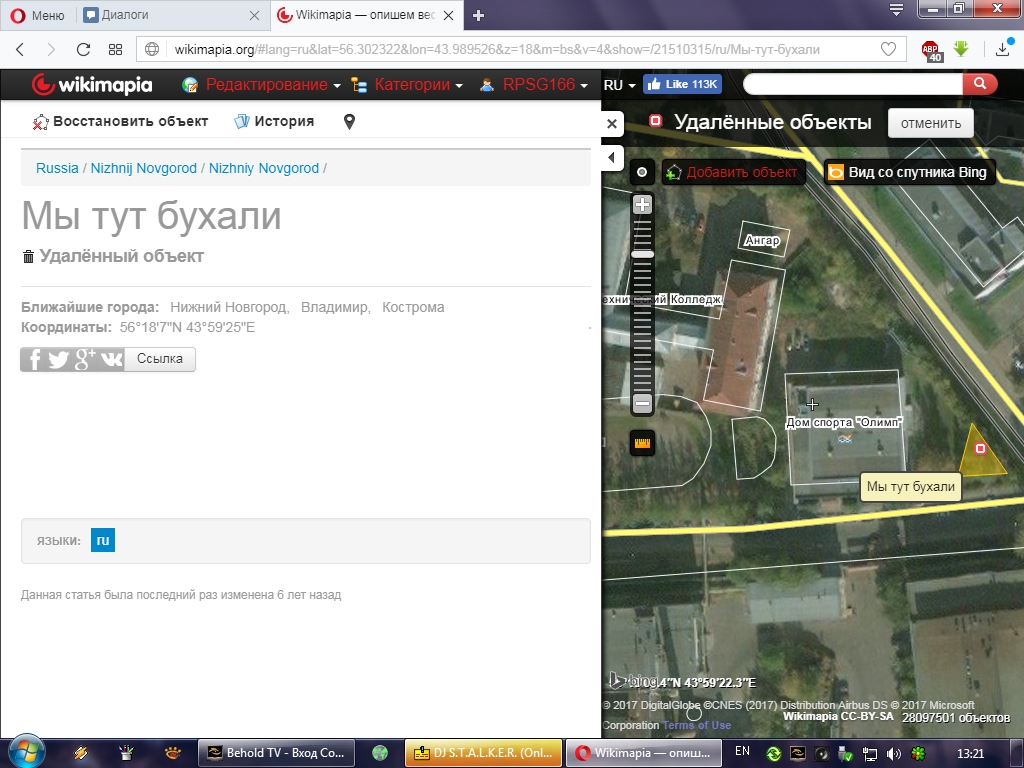Viewport: 1024px width, 768px height.
Task: Click Дом спорта "Олимп" map label
Action: tap(844, 422)
